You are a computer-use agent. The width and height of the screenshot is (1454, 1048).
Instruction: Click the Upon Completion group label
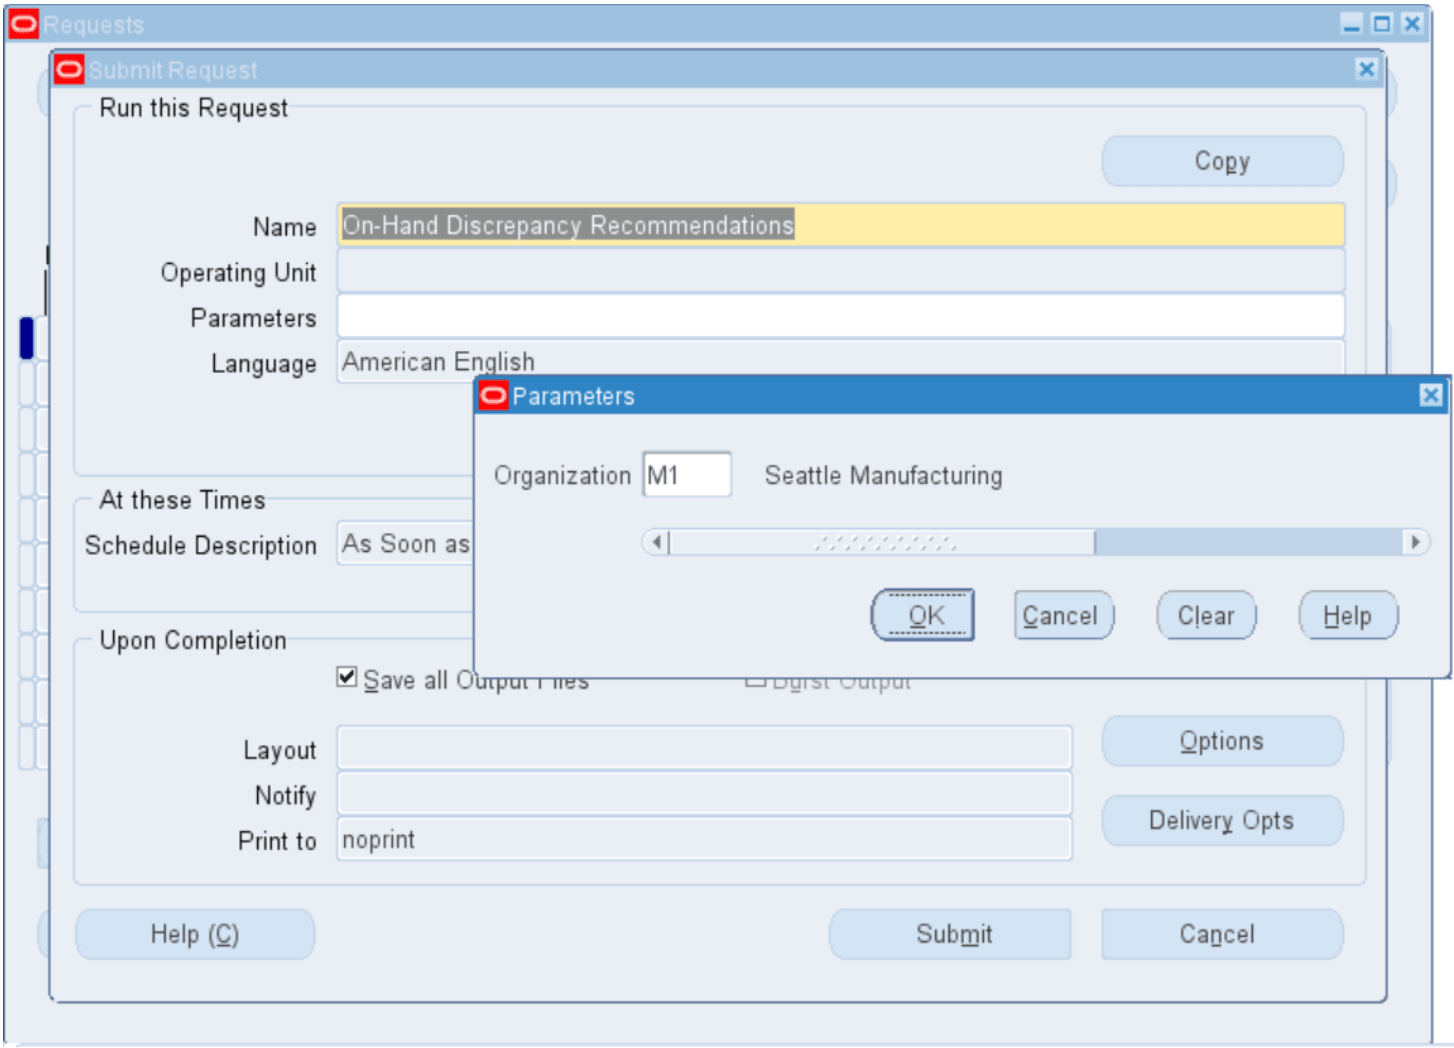[193, 640]
